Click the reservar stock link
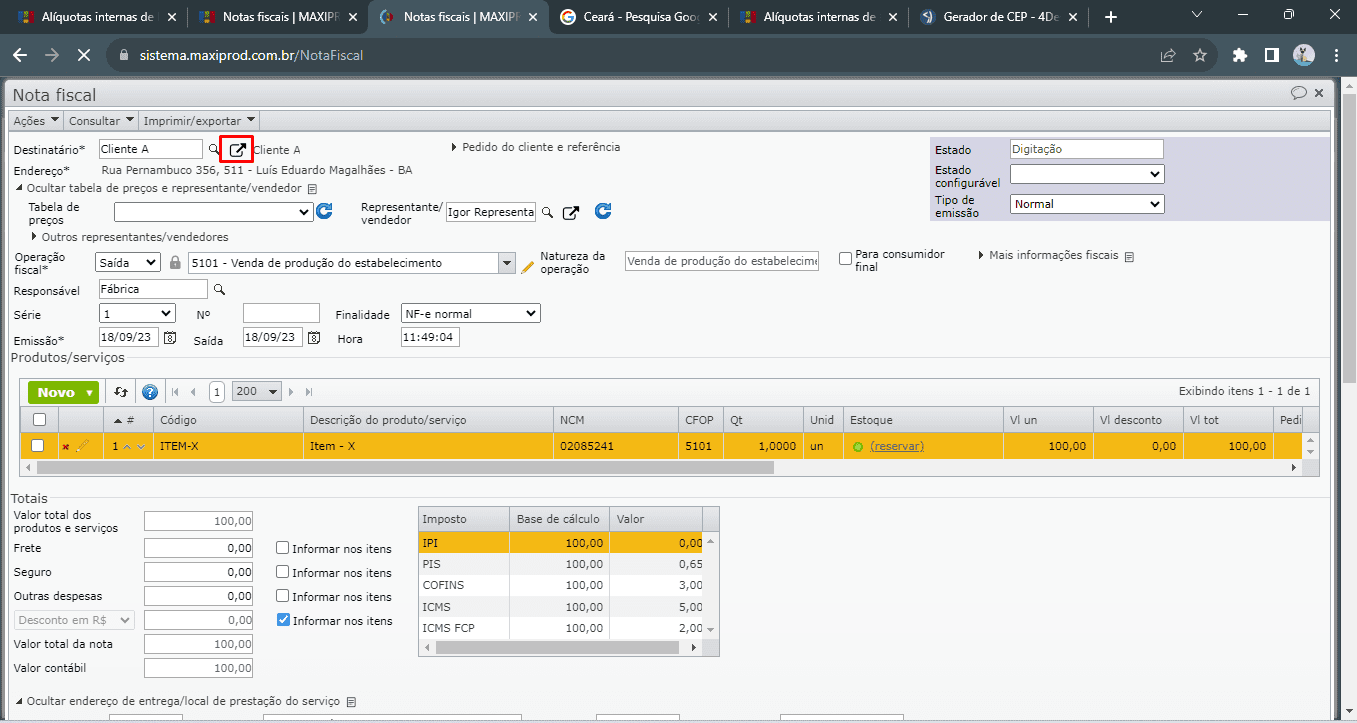1357x723 pixels. tap(897, 446)
